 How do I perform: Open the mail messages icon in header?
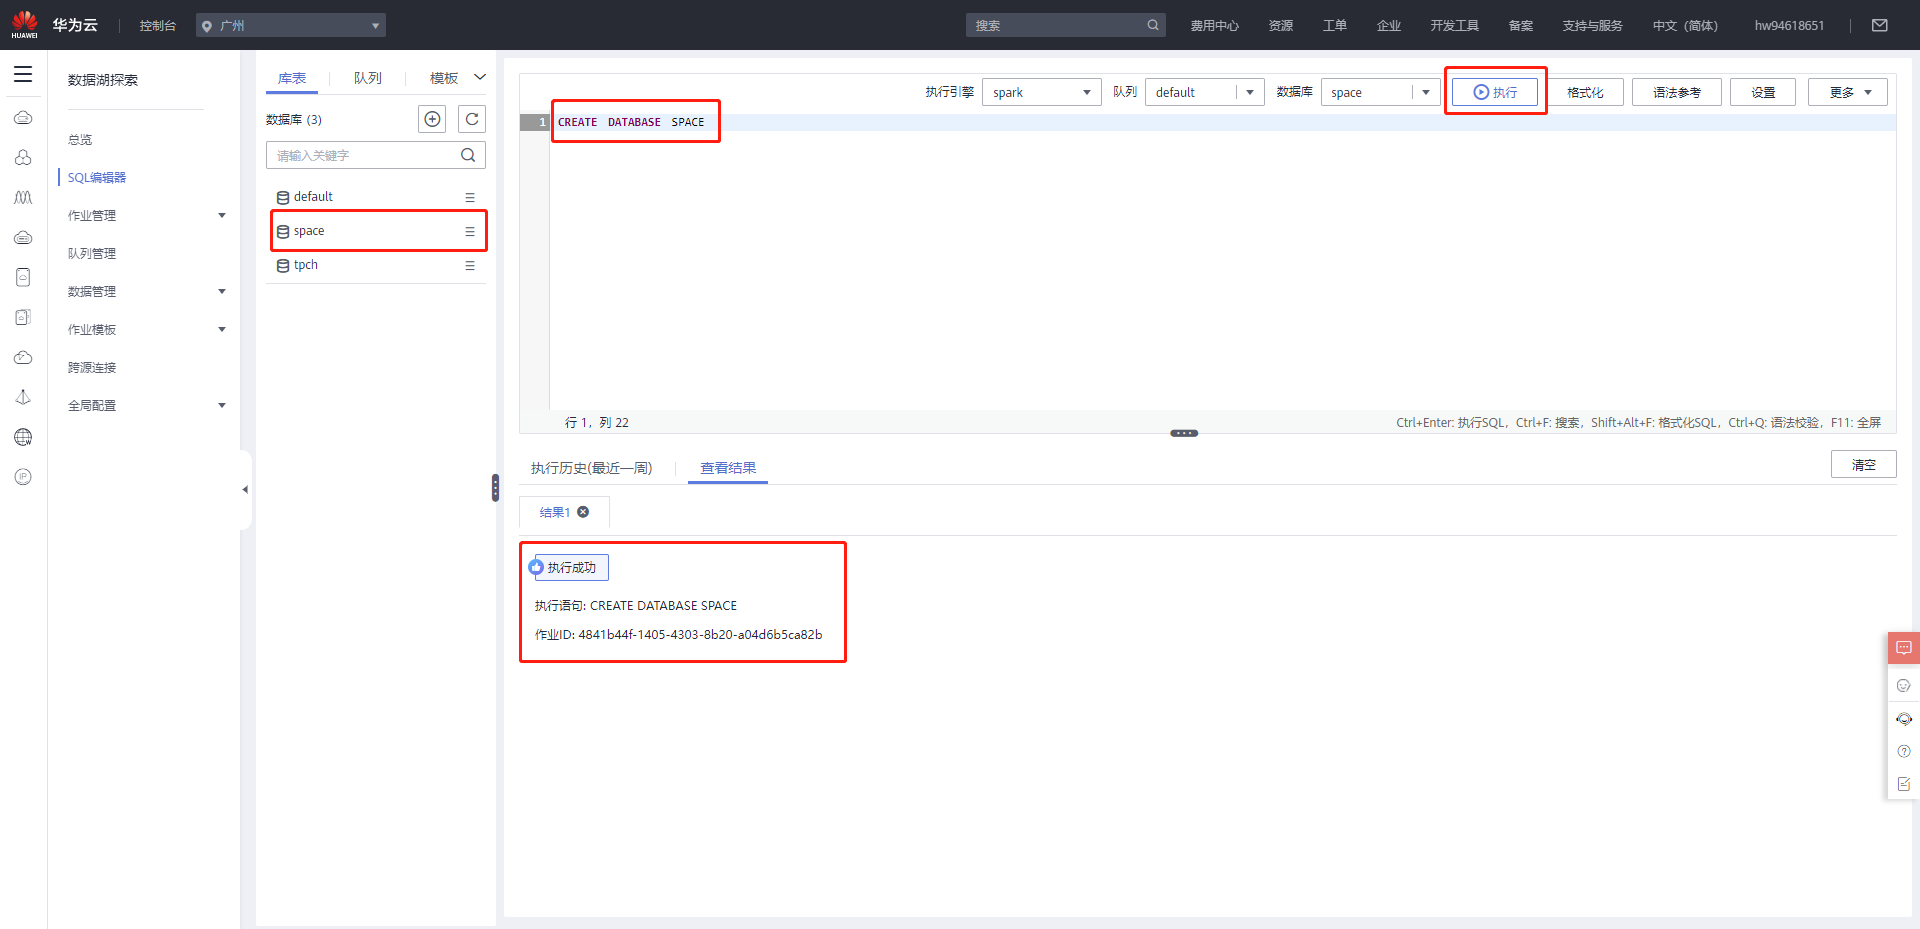coord(1880,25)
